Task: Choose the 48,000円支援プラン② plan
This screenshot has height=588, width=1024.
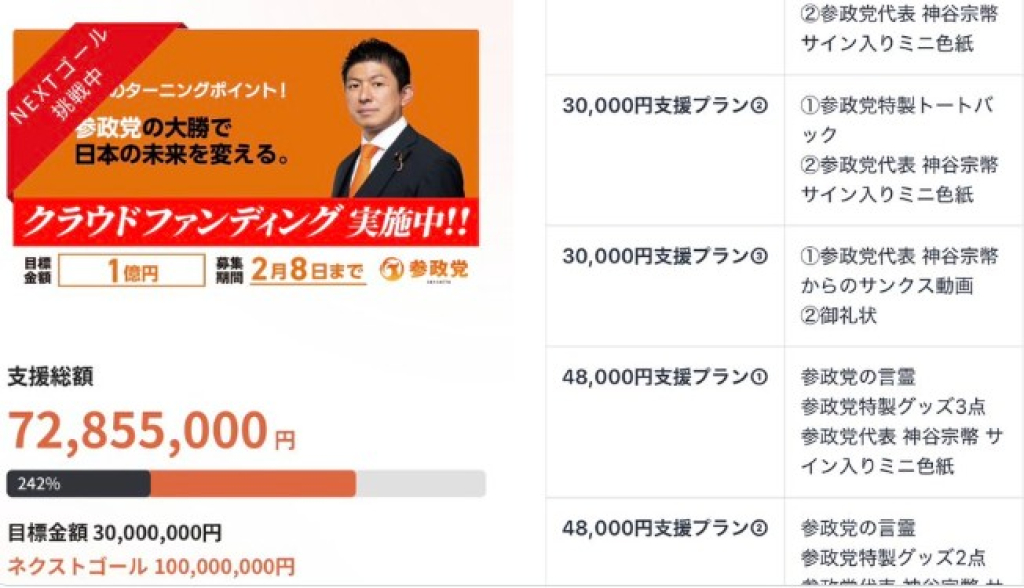Action: coord(665,527)
